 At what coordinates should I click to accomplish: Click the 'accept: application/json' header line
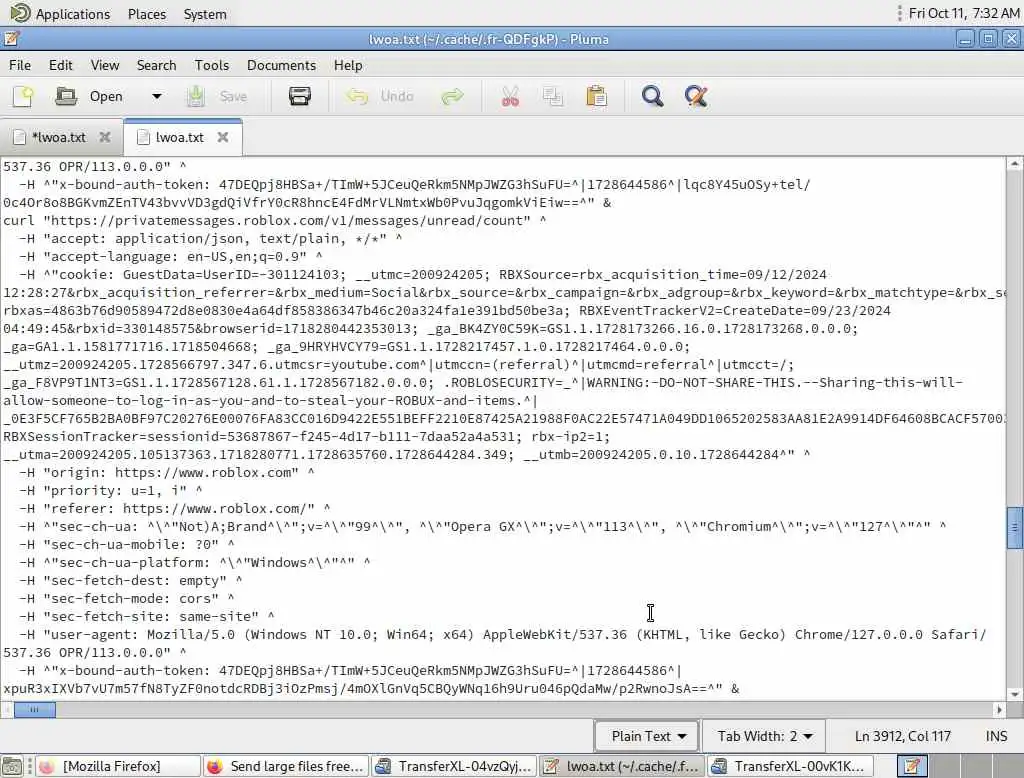tap(210, 238)
